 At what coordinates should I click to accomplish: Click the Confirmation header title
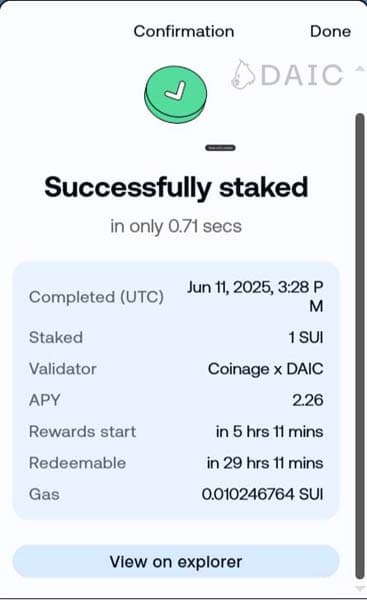(x=184, y=31)
